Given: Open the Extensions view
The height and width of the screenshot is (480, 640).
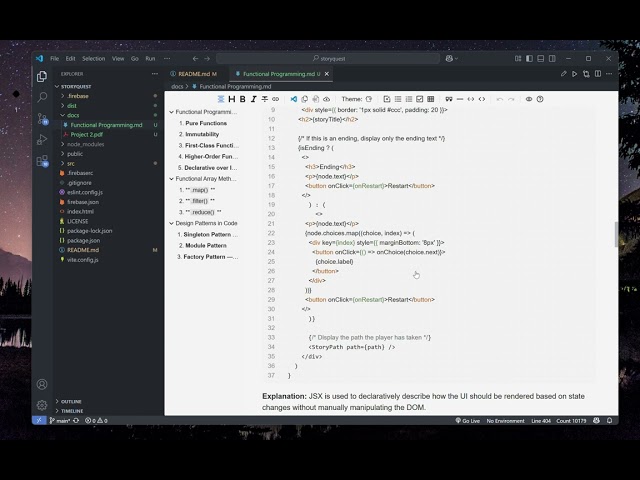Looking at the screenshot, I should coord(42,161).
